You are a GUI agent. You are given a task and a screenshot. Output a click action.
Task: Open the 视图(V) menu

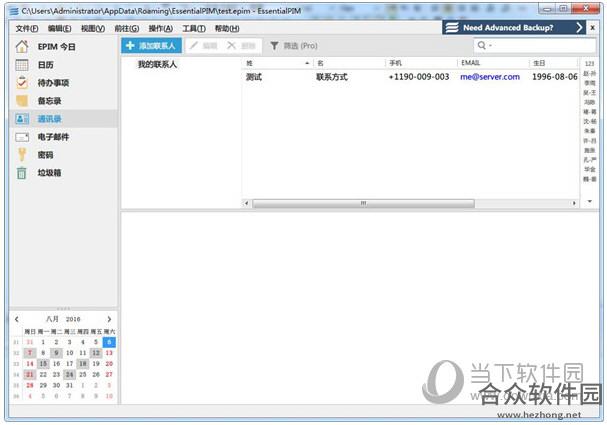[93, 28]
